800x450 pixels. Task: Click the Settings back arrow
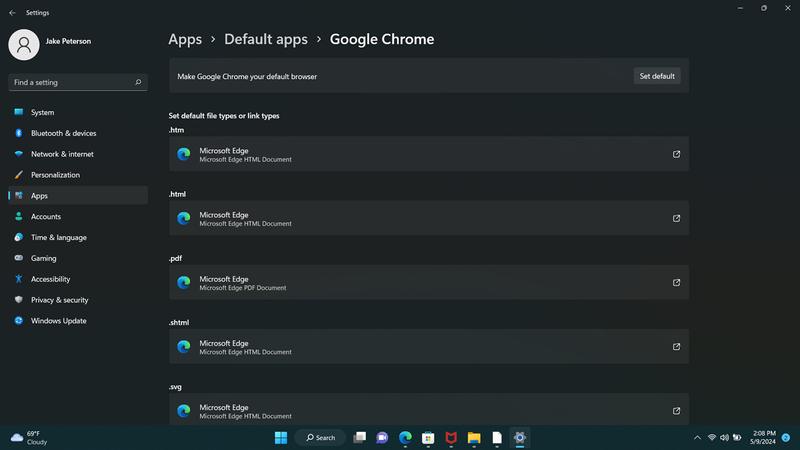click(x=12, y=13)
